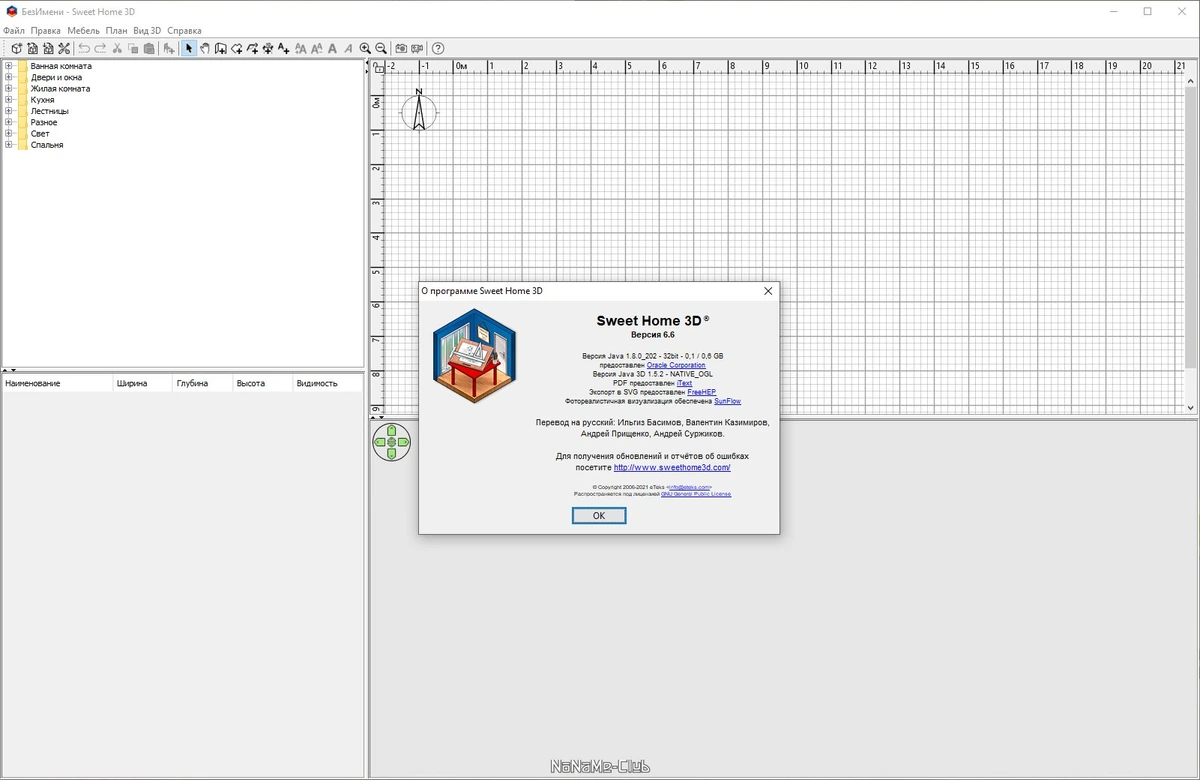Open the Мебель menu
1200x780 pixels.
click(x=84, y=31)
